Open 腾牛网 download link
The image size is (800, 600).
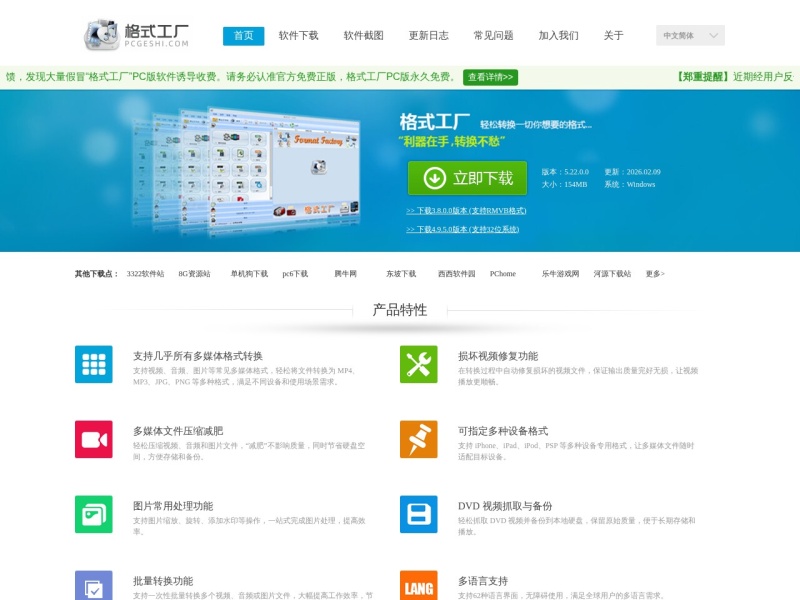pos(345,274)
